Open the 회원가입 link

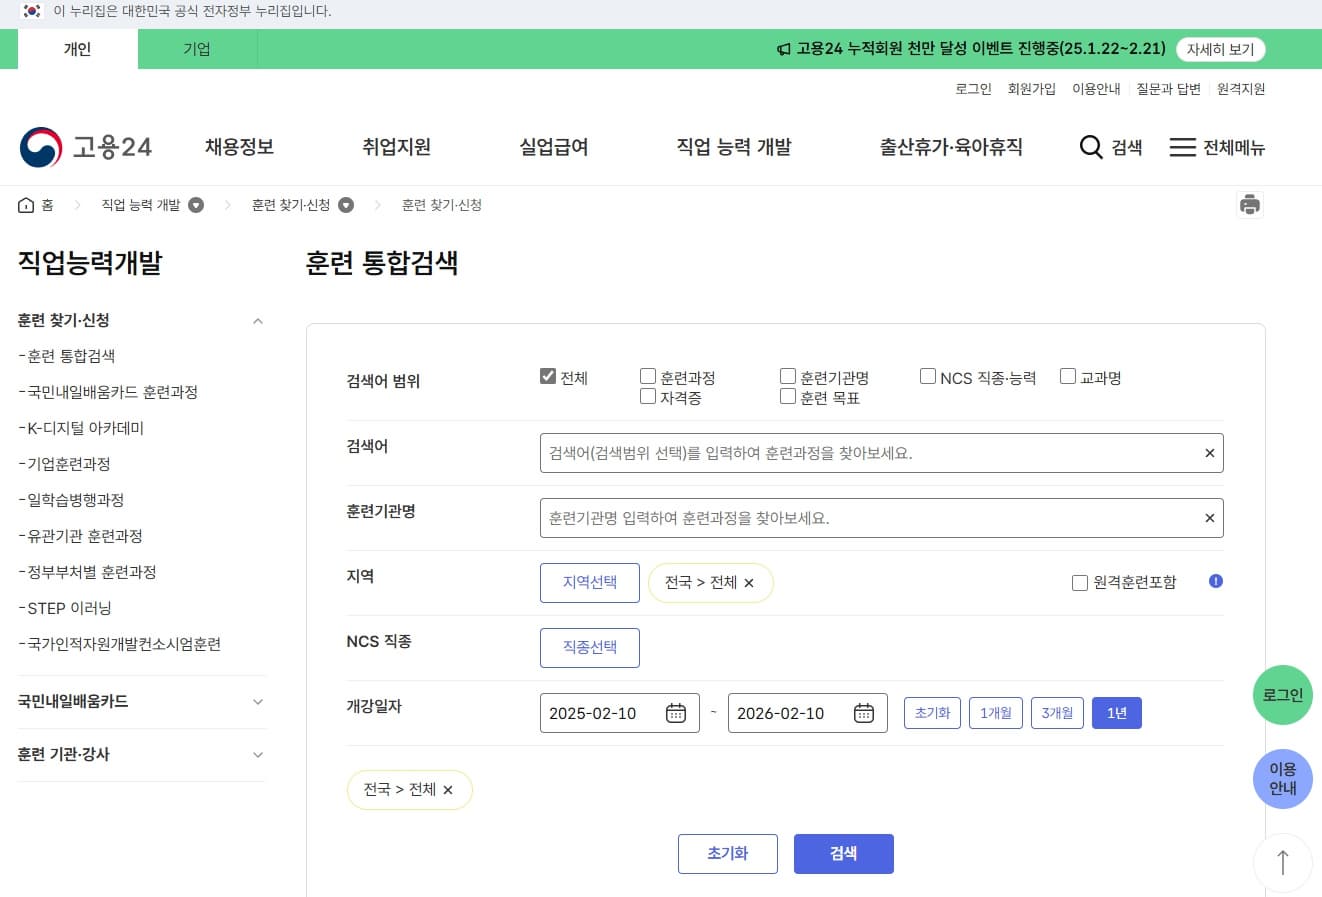pos(1033,89)
